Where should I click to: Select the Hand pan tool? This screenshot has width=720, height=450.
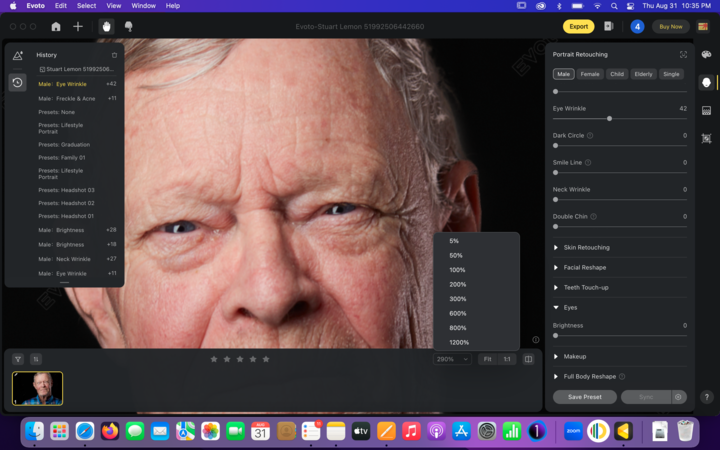click(x=106, y=26)
